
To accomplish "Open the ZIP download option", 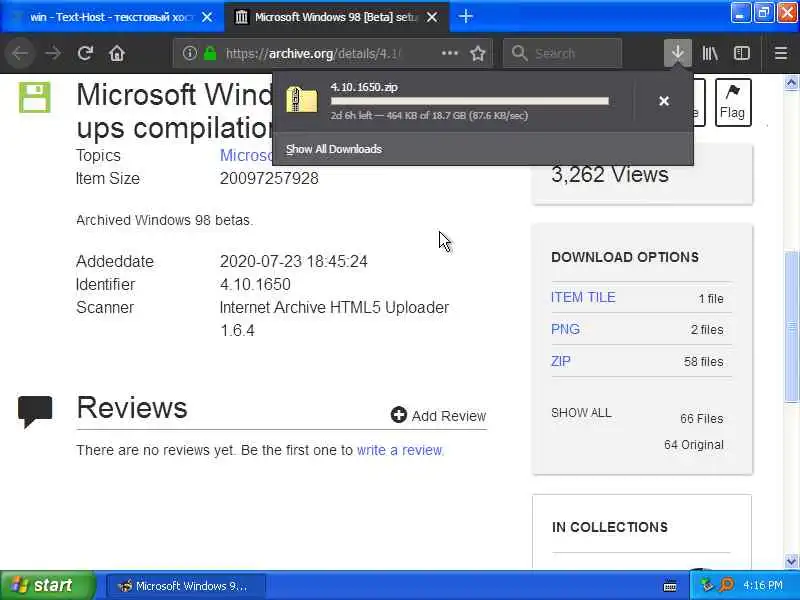I will [561, 361].
